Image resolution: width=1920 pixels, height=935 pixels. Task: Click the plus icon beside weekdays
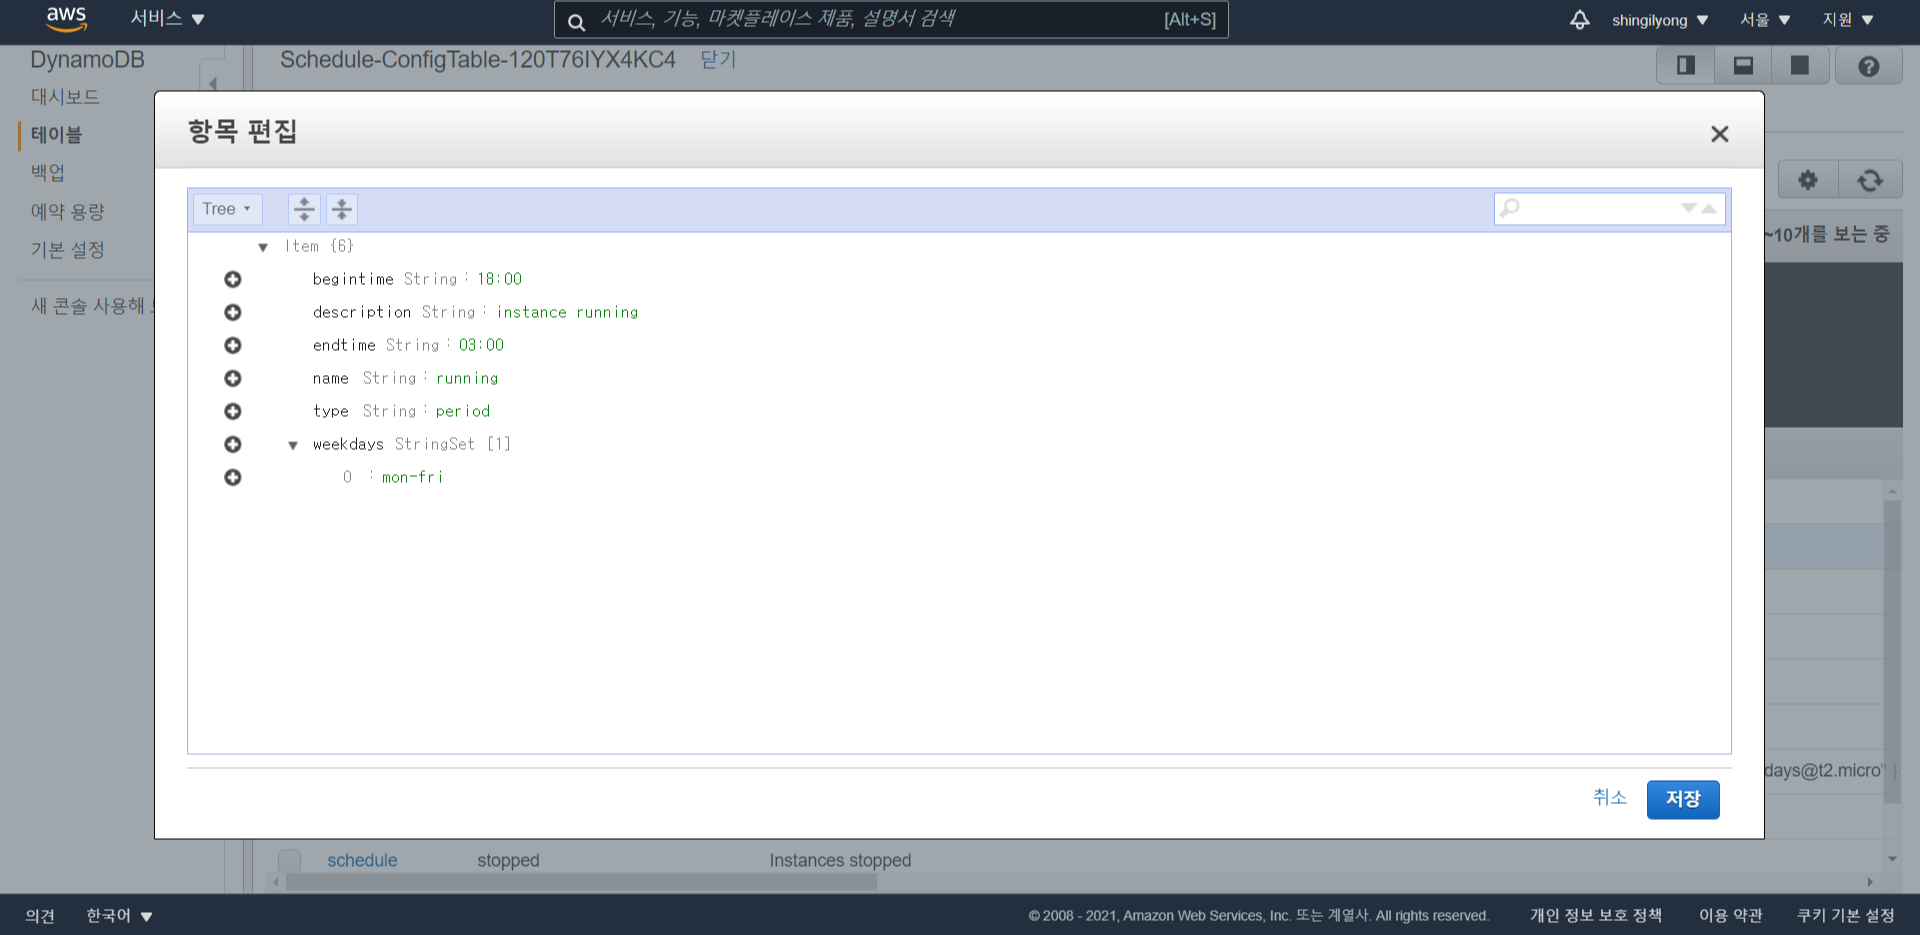pyautogui.click(x=233, y=444)
